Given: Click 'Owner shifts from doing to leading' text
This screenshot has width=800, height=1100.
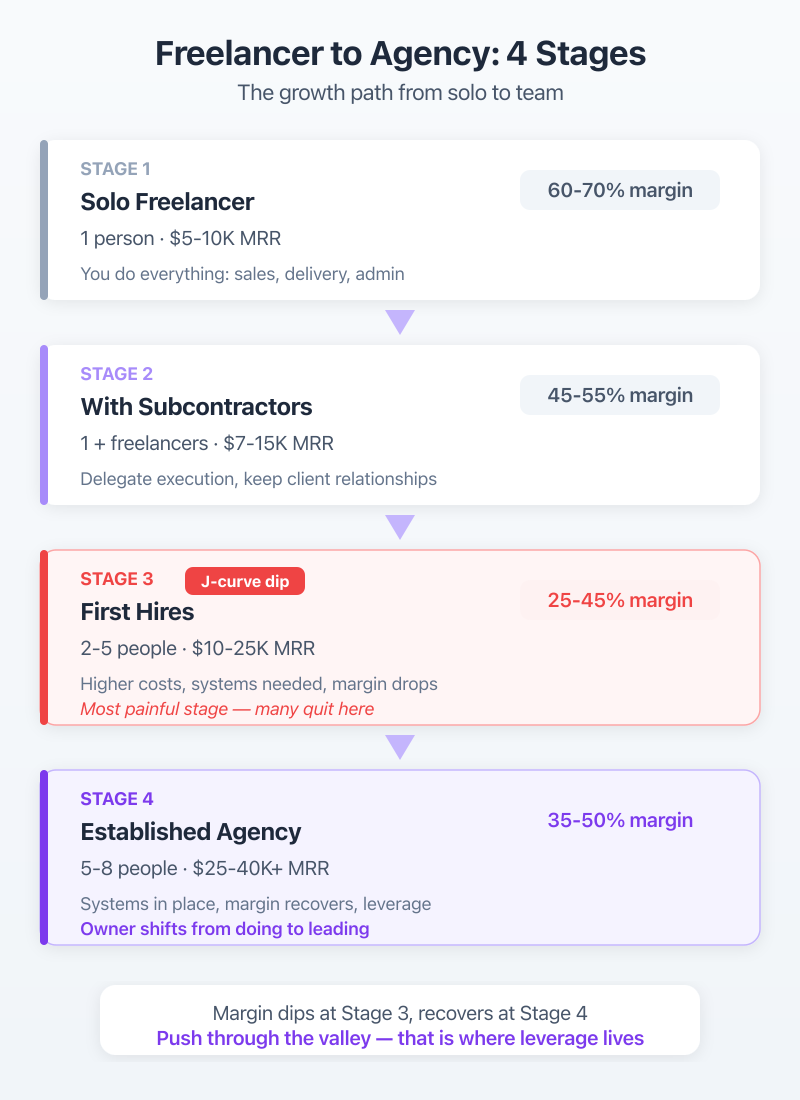Looking at the screenshot, I should (x=225, y=929).
